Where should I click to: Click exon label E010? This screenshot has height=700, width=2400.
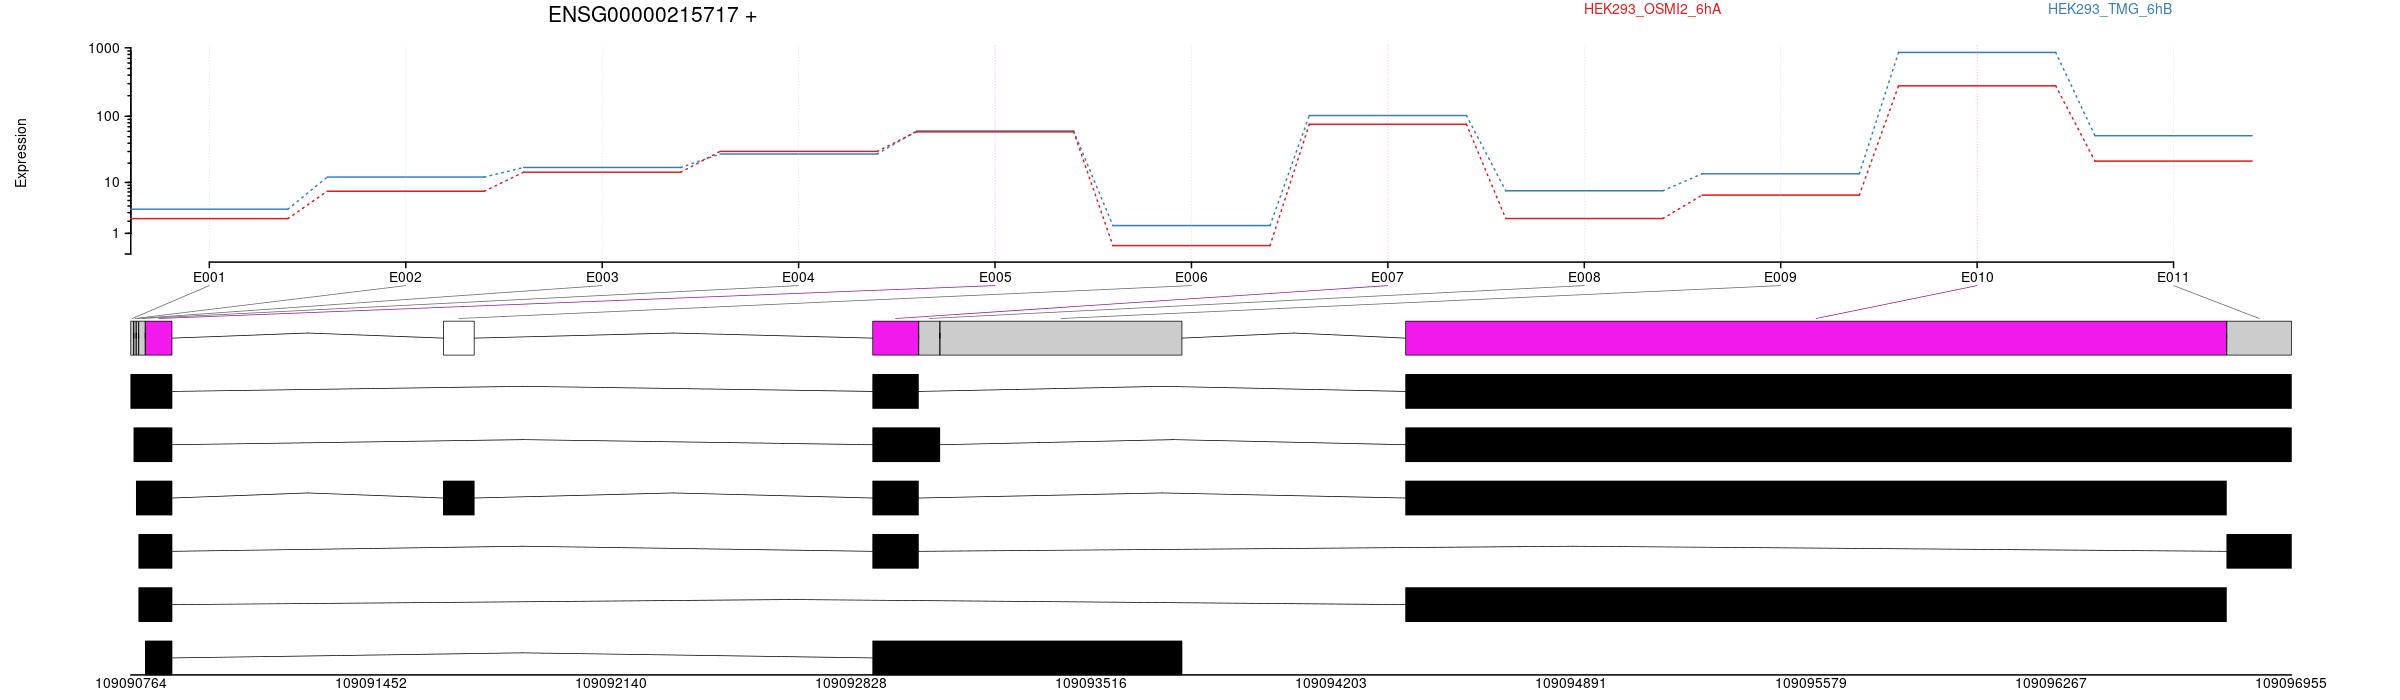pos(1977,277)
